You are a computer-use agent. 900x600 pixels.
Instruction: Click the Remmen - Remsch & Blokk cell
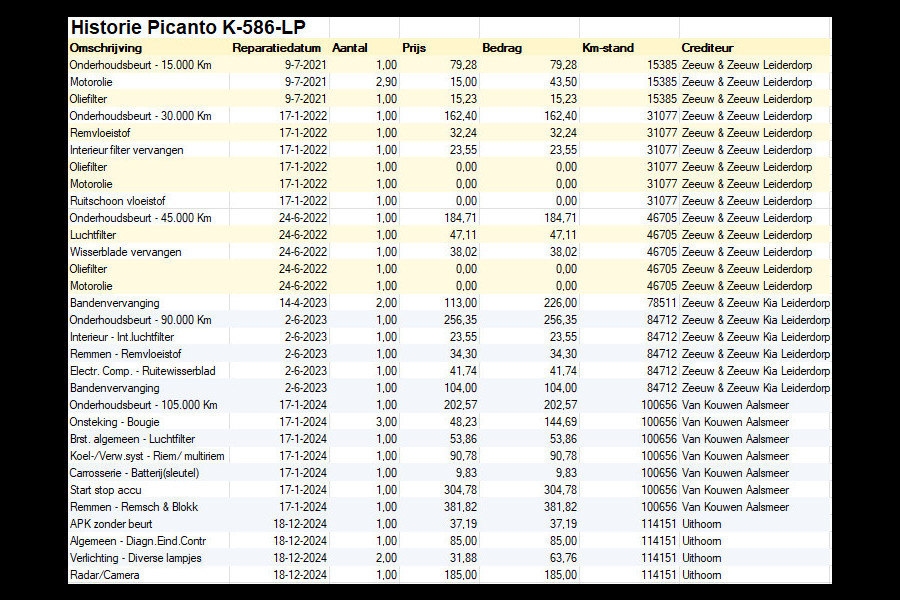(134, 507)
